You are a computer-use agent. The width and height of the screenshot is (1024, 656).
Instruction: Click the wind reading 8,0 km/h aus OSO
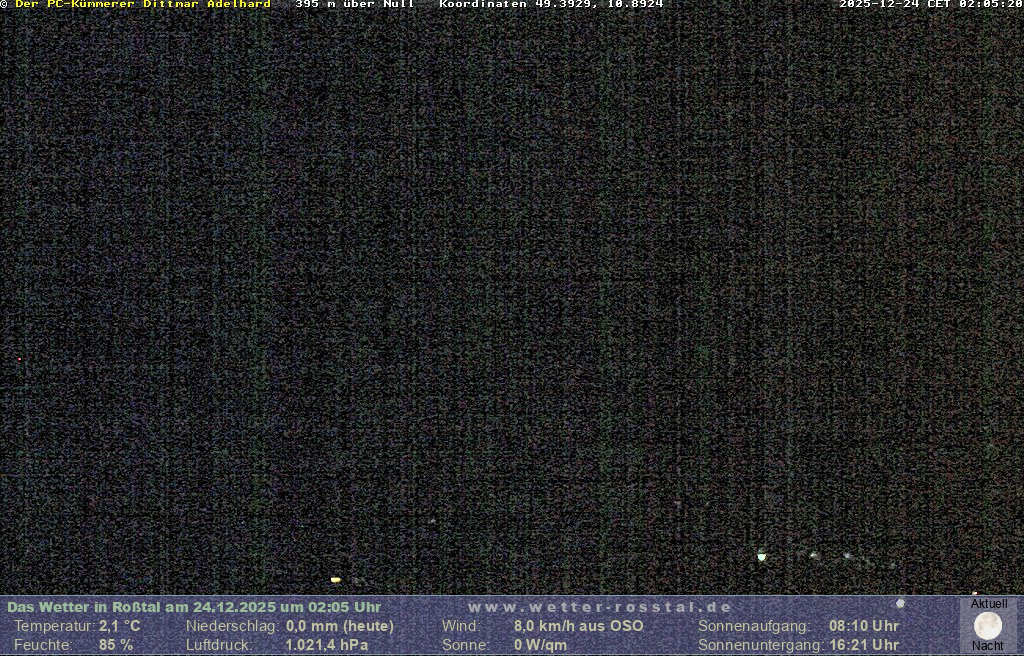pyautogui.click(x=578, y=626)
